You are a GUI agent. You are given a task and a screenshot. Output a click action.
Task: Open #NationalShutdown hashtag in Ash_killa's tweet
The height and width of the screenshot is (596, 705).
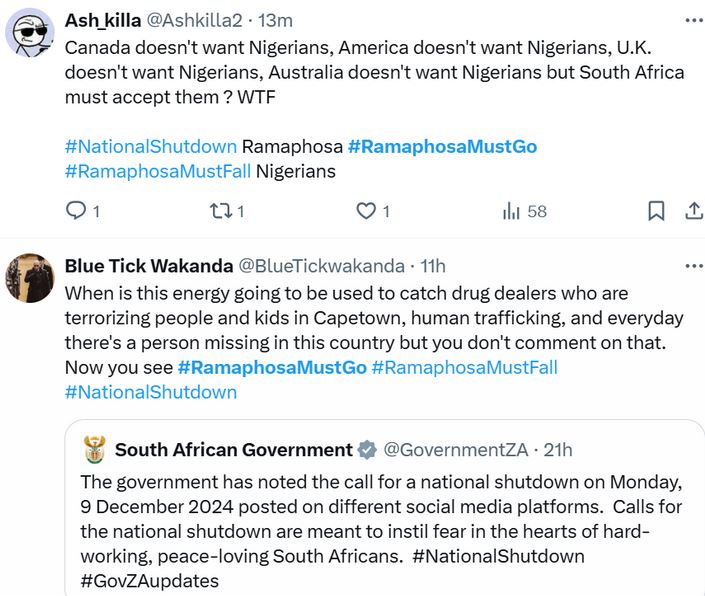tap(150, 146)
